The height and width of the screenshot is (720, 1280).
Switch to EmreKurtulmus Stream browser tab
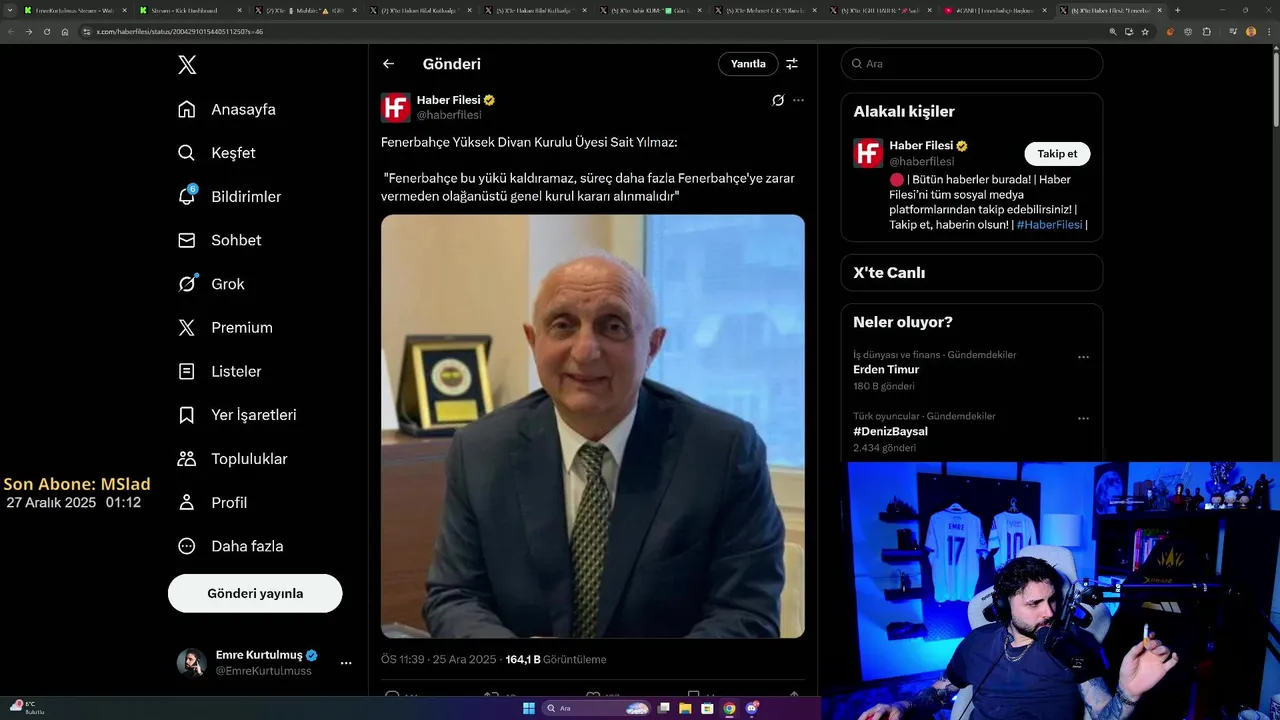click(75, 10)
